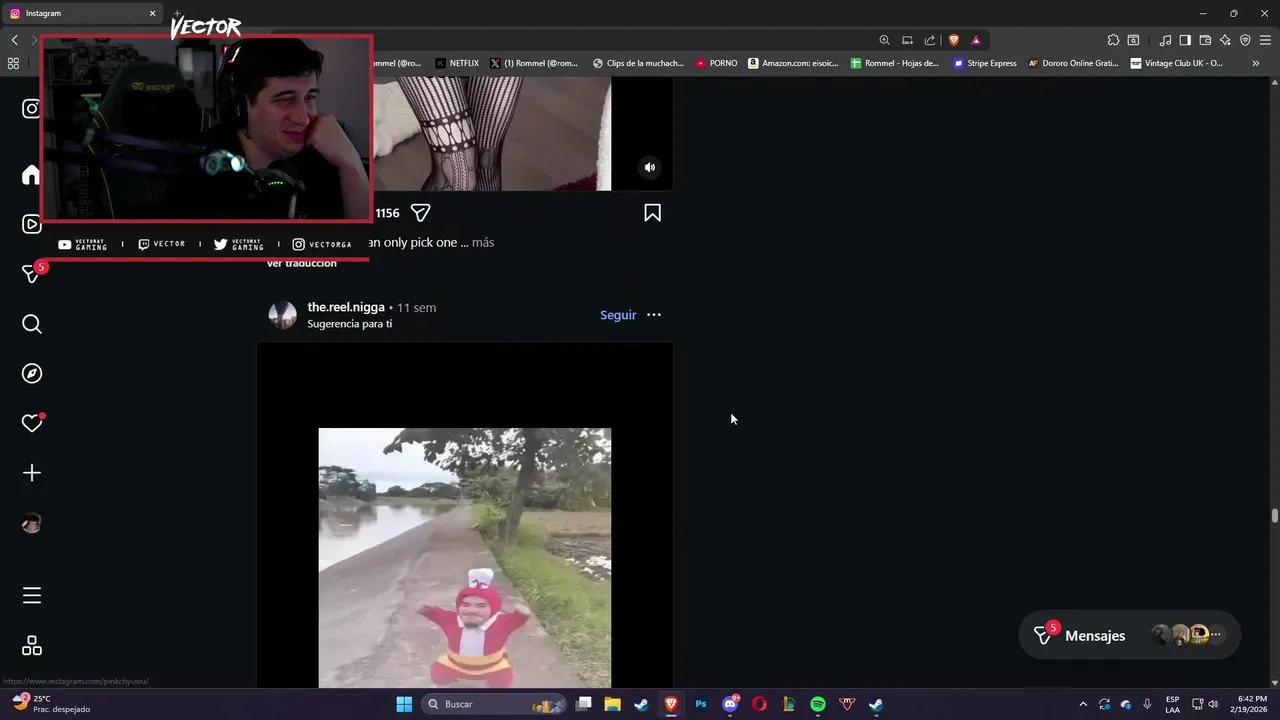
Task: Open 'Amazon.com: eisoic...' bookmark
Action: (795, 63)
